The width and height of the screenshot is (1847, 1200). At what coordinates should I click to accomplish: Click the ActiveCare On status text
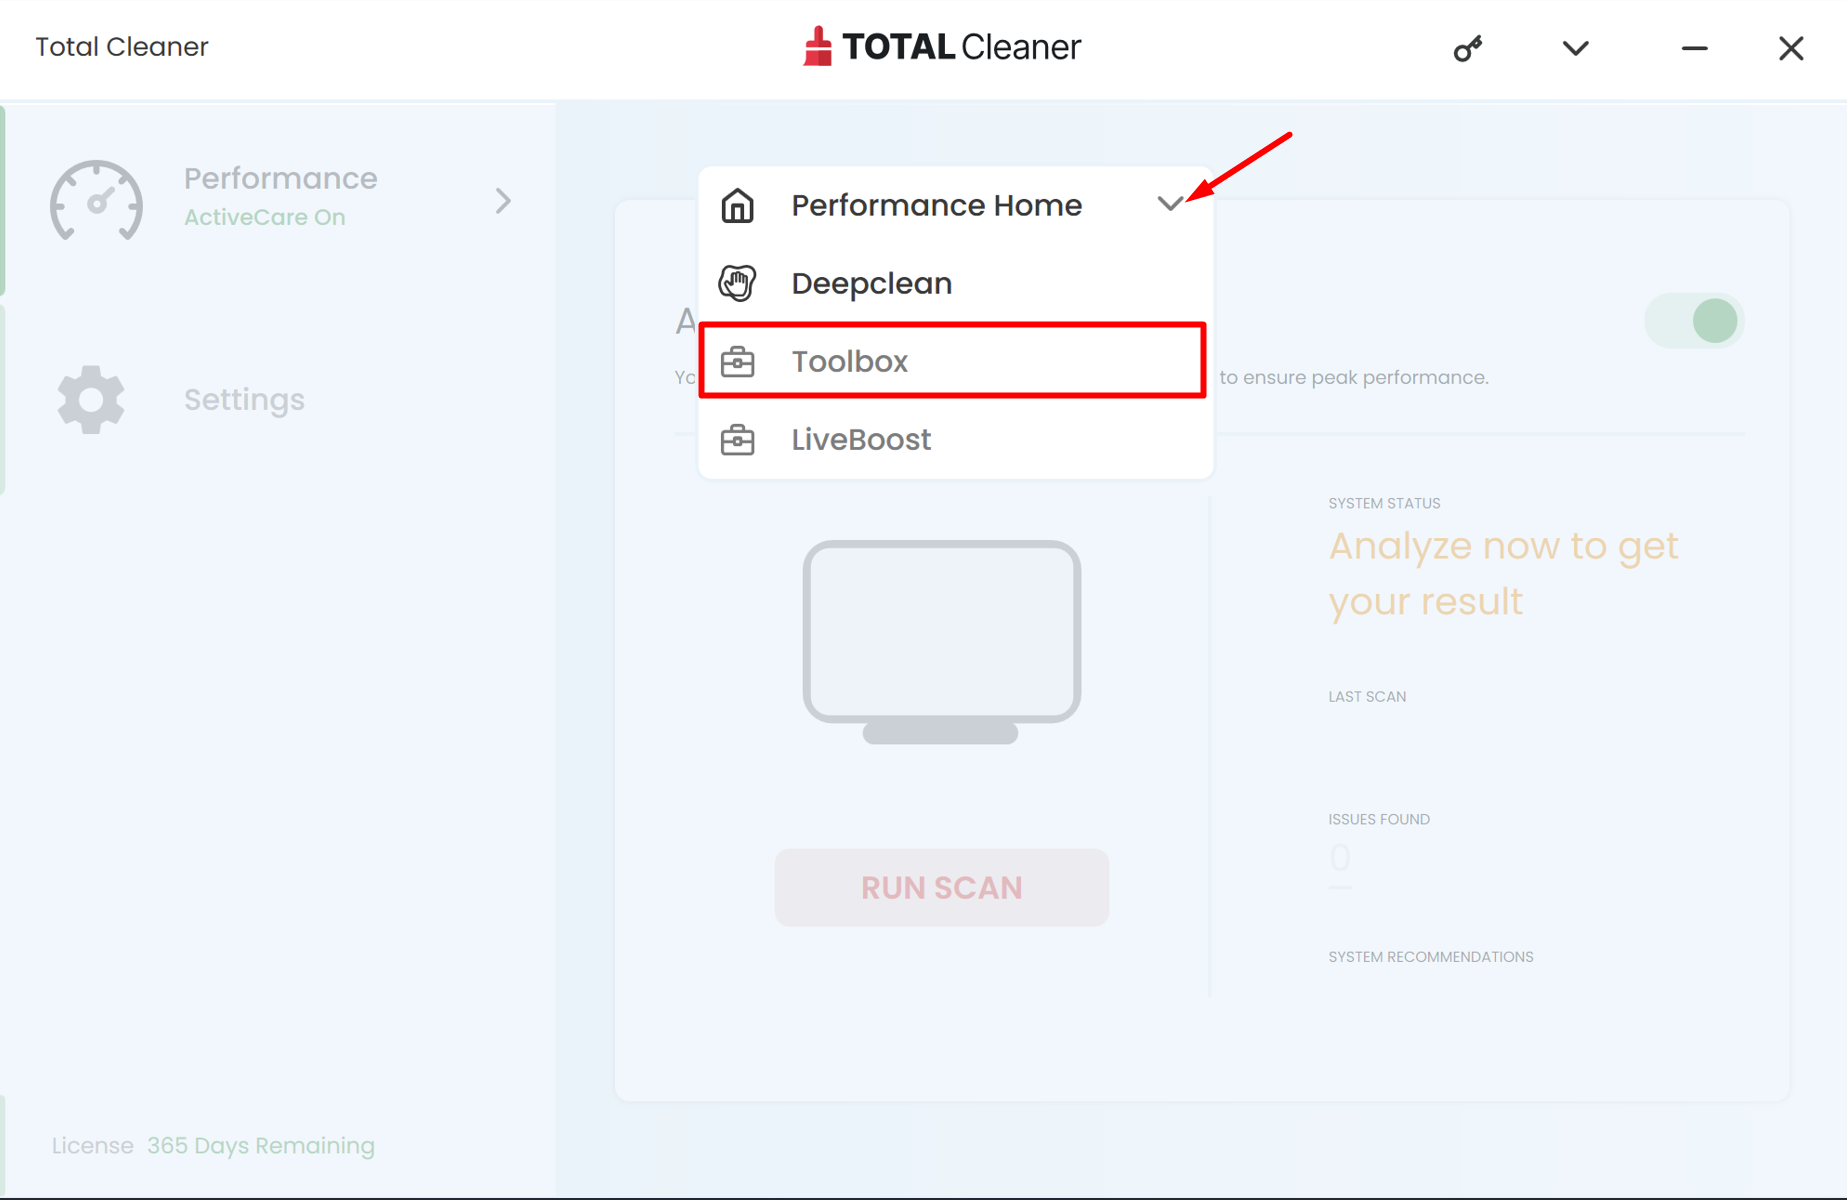pos(265,217)
